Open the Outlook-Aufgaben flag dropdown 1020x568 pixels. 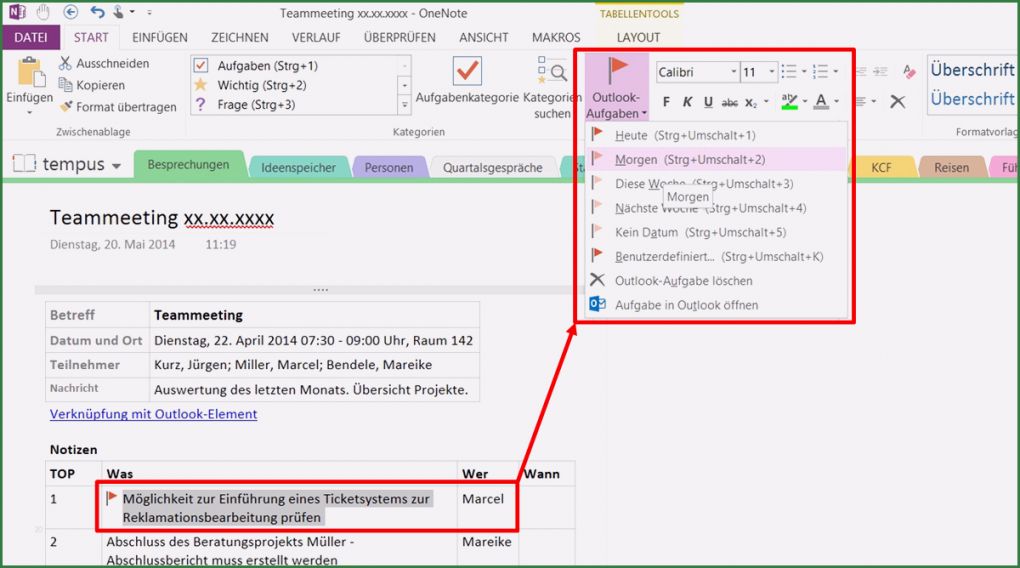[615, 88]
